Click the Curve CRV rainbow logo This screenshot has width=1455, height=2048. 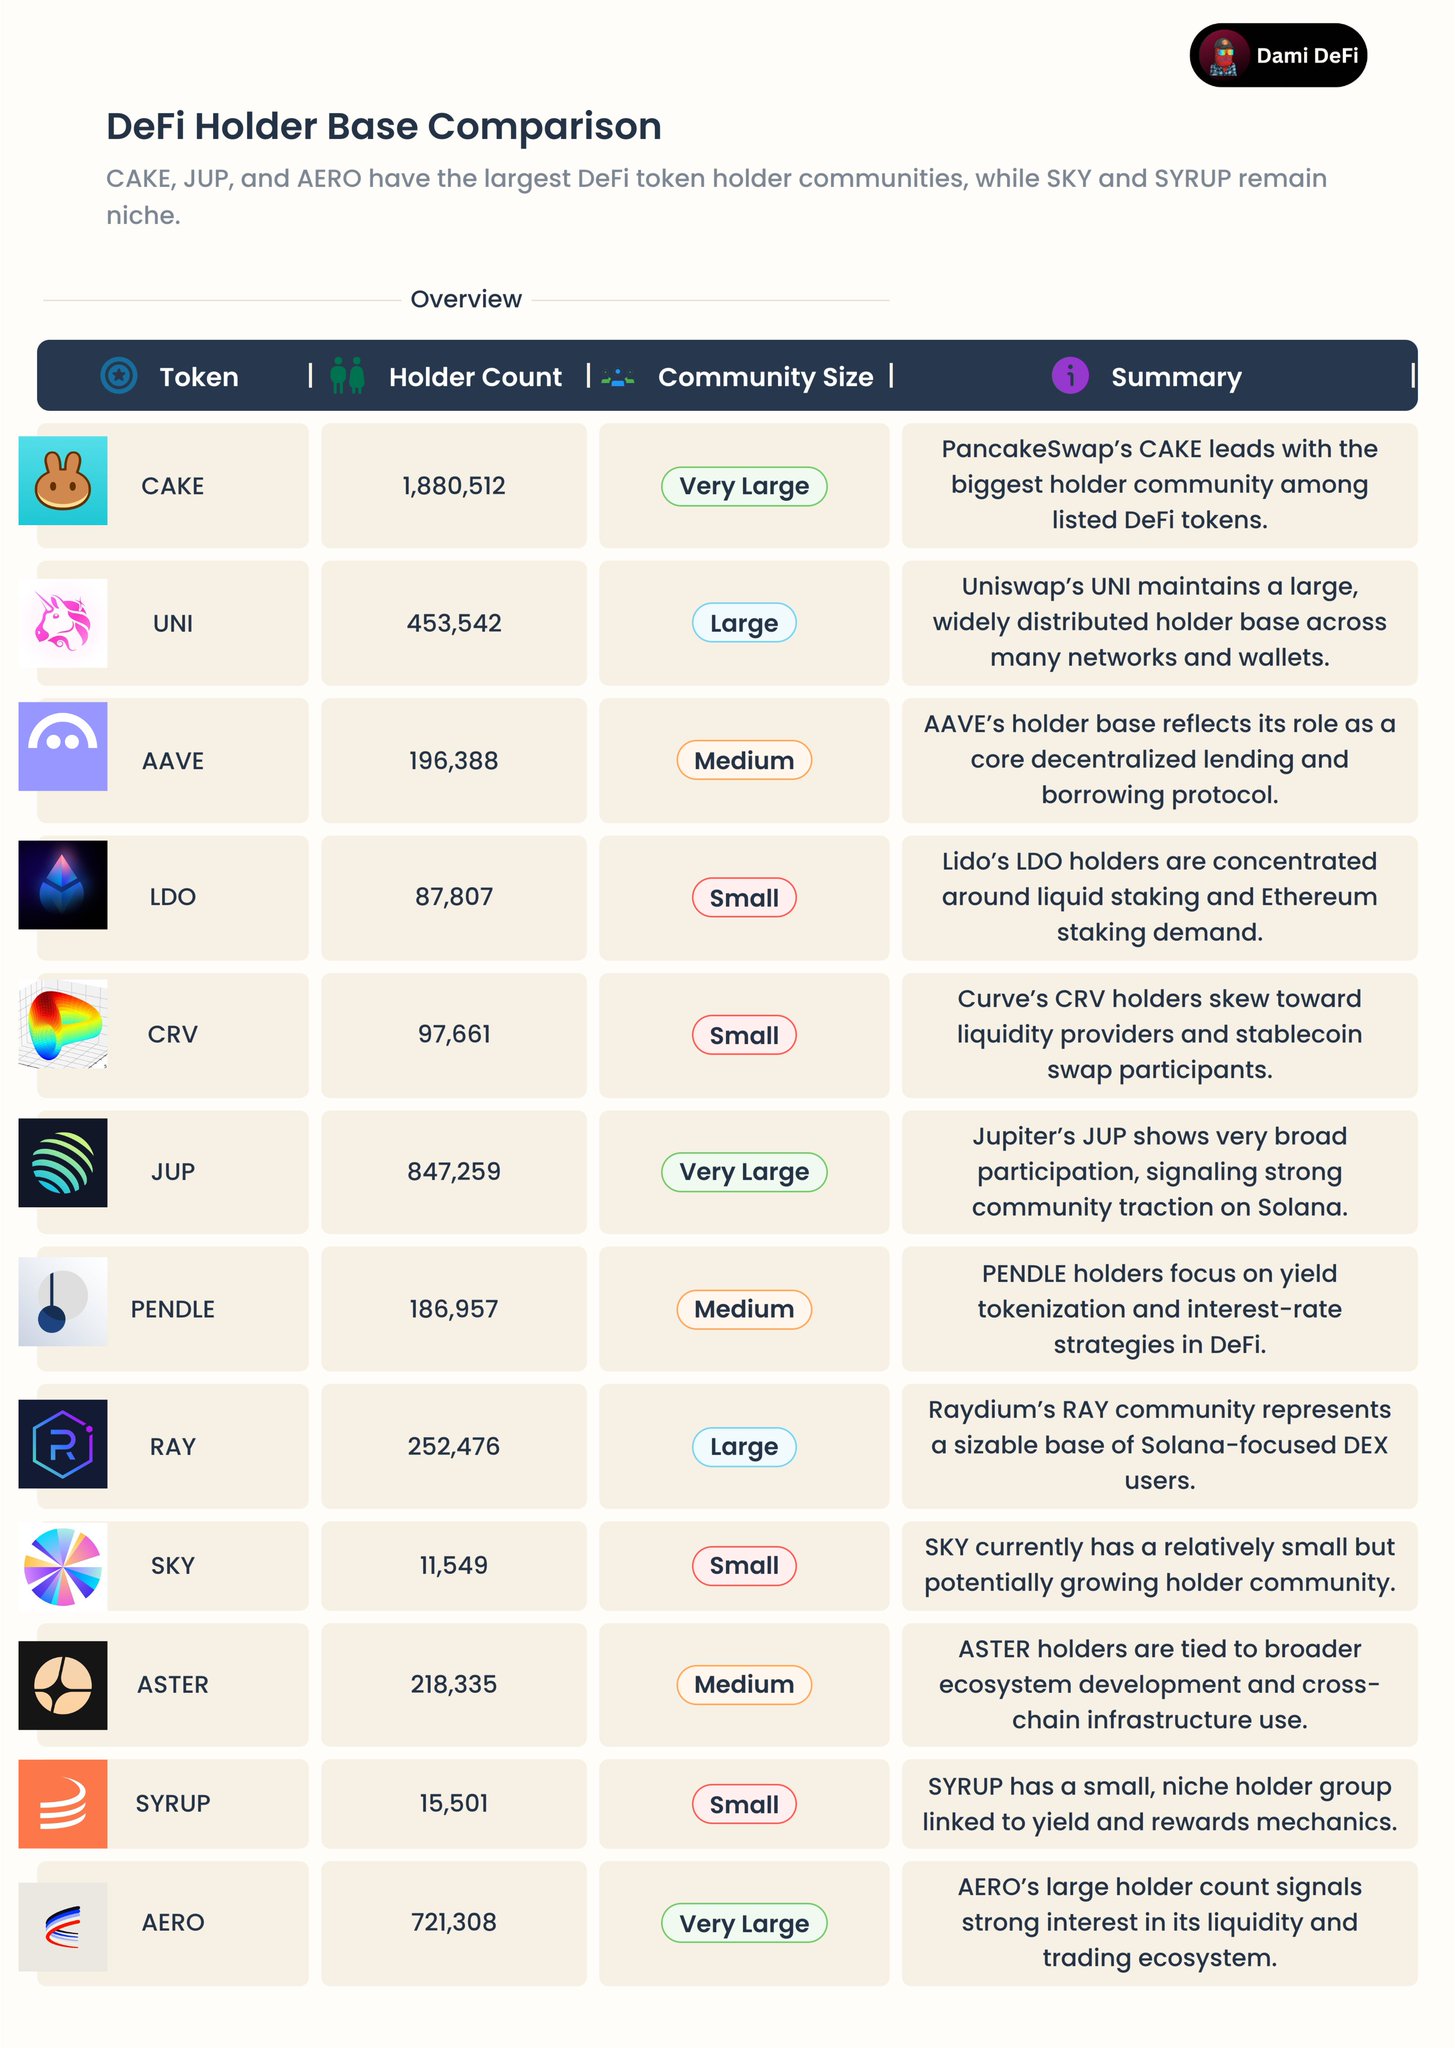click(x=63, y=1024)
